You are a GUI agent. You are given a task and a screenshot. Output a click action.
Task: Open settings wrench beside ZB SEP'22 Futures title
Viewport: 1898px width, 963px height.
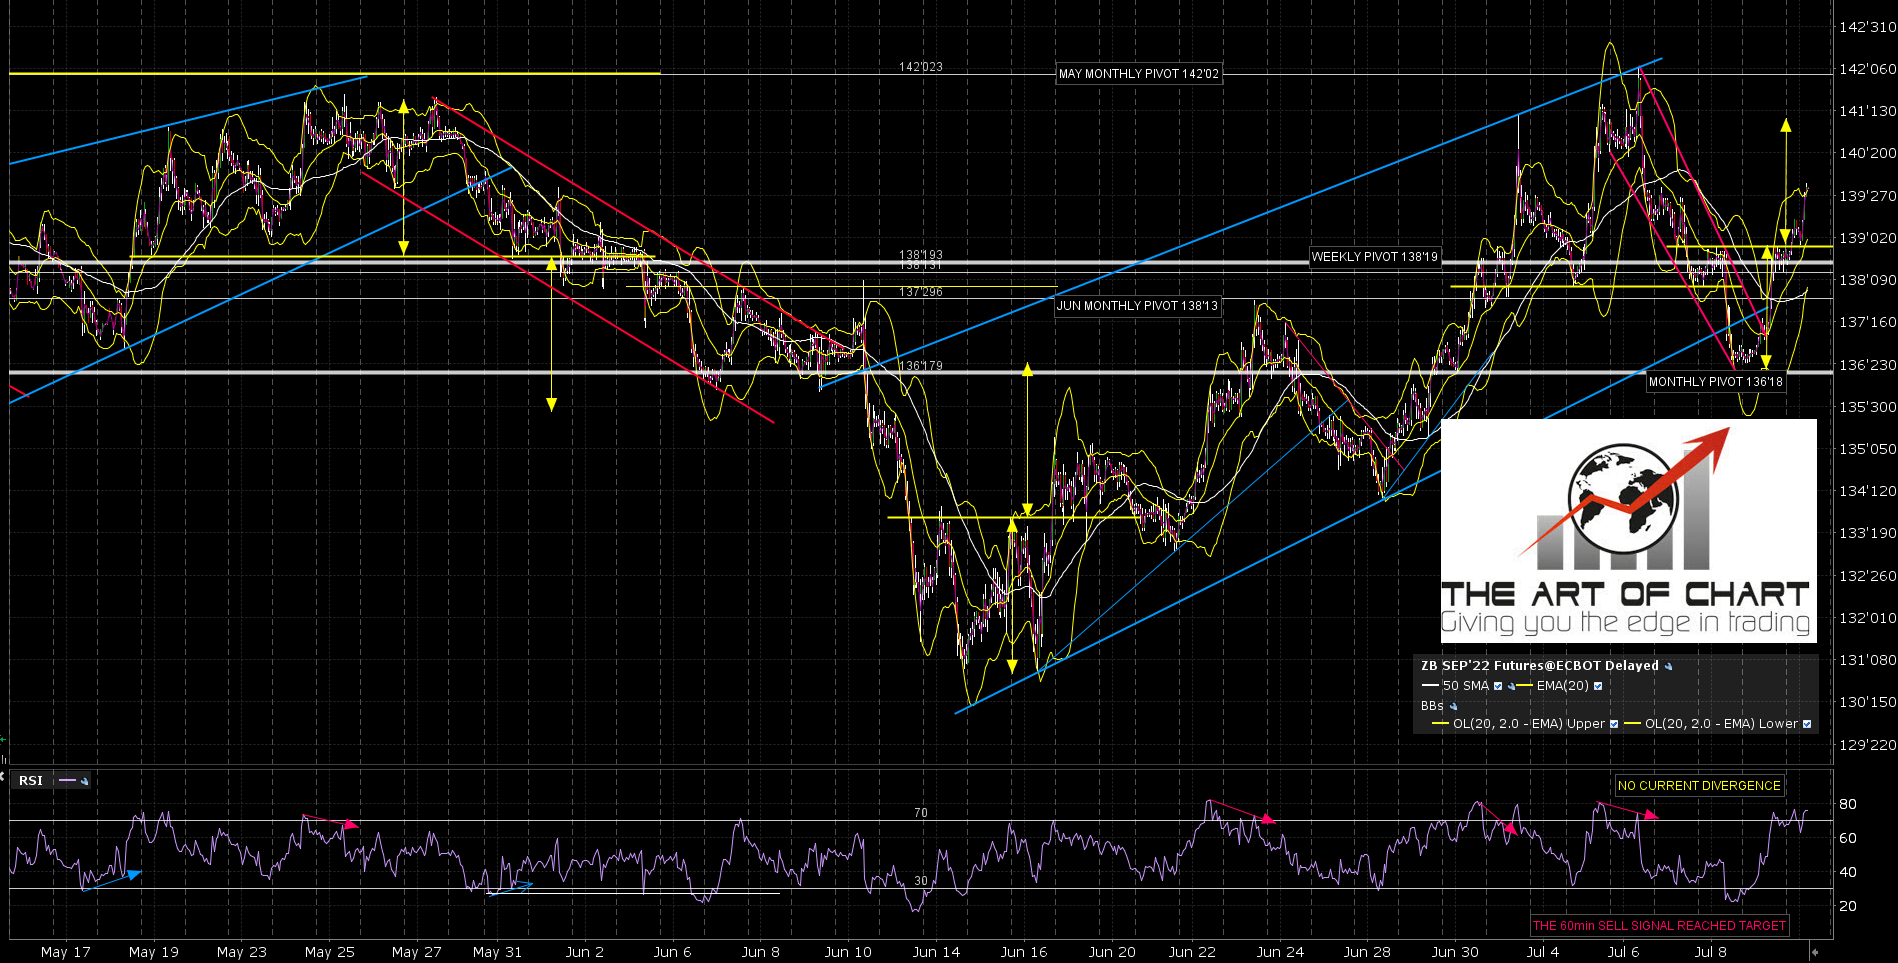[1669, 666]
